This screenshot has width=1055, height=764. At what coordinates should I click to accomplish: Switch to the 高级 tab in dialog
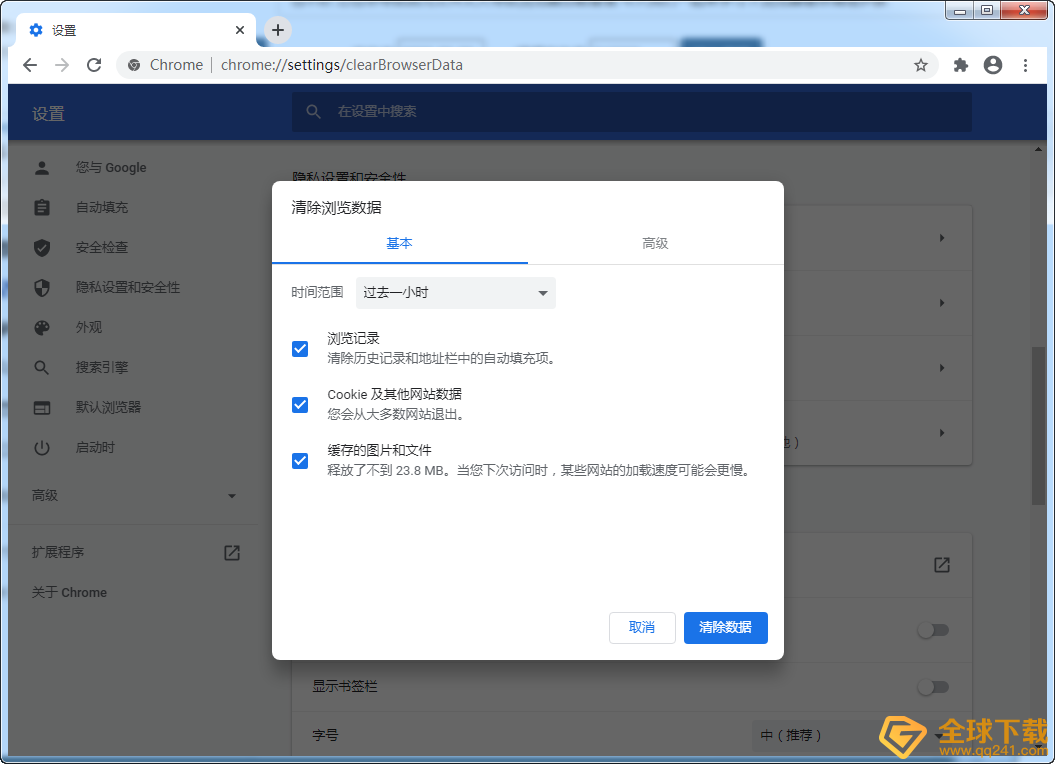[x=655, y=242]
